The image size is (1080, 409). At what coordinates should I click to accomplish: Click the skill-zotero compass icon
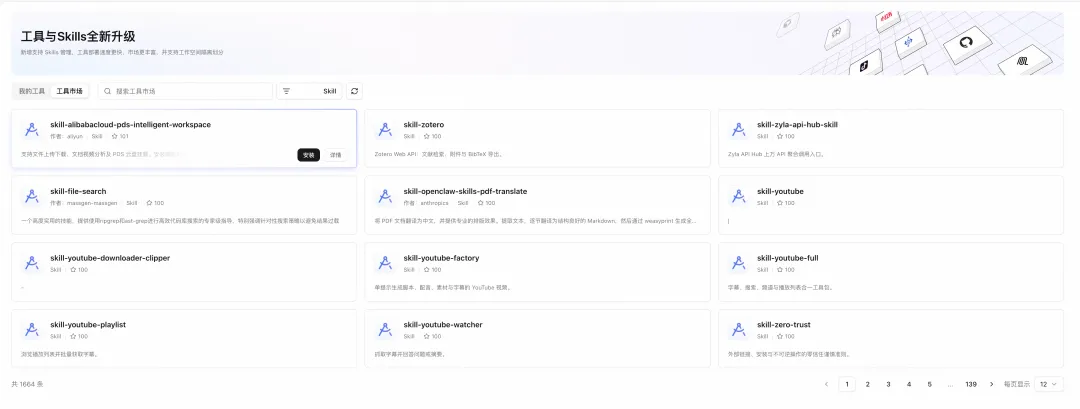tap(384, 130)
